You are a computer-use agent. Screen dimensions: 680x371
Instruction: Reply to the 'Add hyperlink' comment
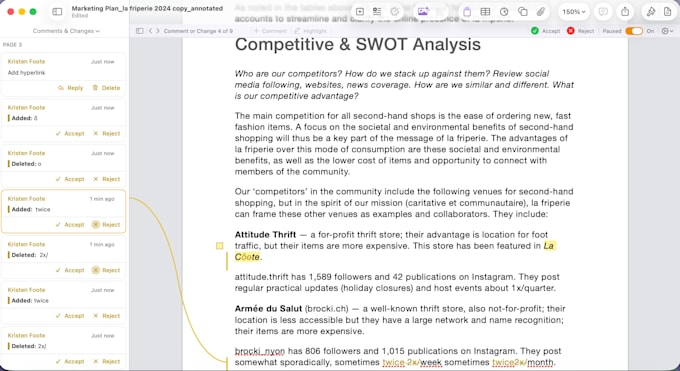point(70,88)
